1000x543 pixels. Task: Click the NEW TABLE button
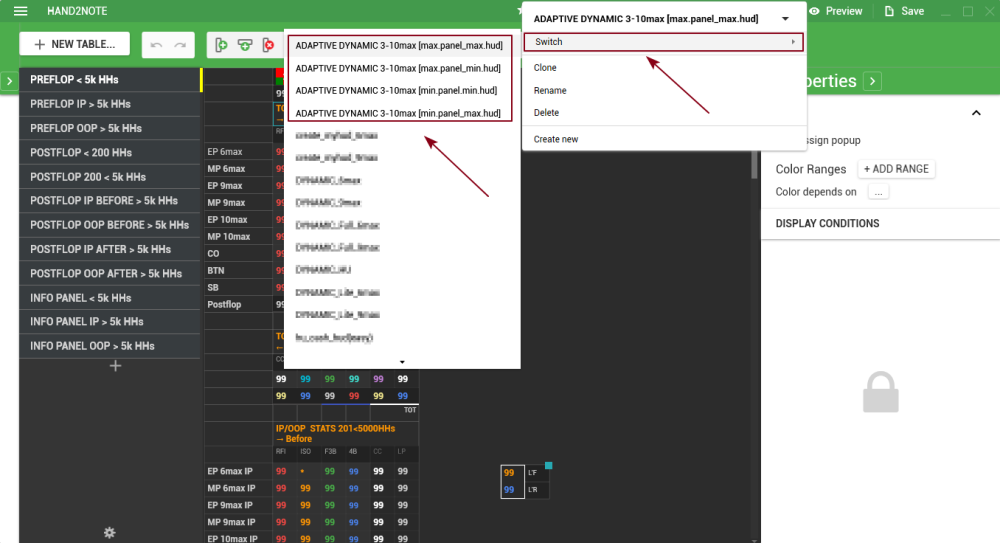click(x=75, y=44)
